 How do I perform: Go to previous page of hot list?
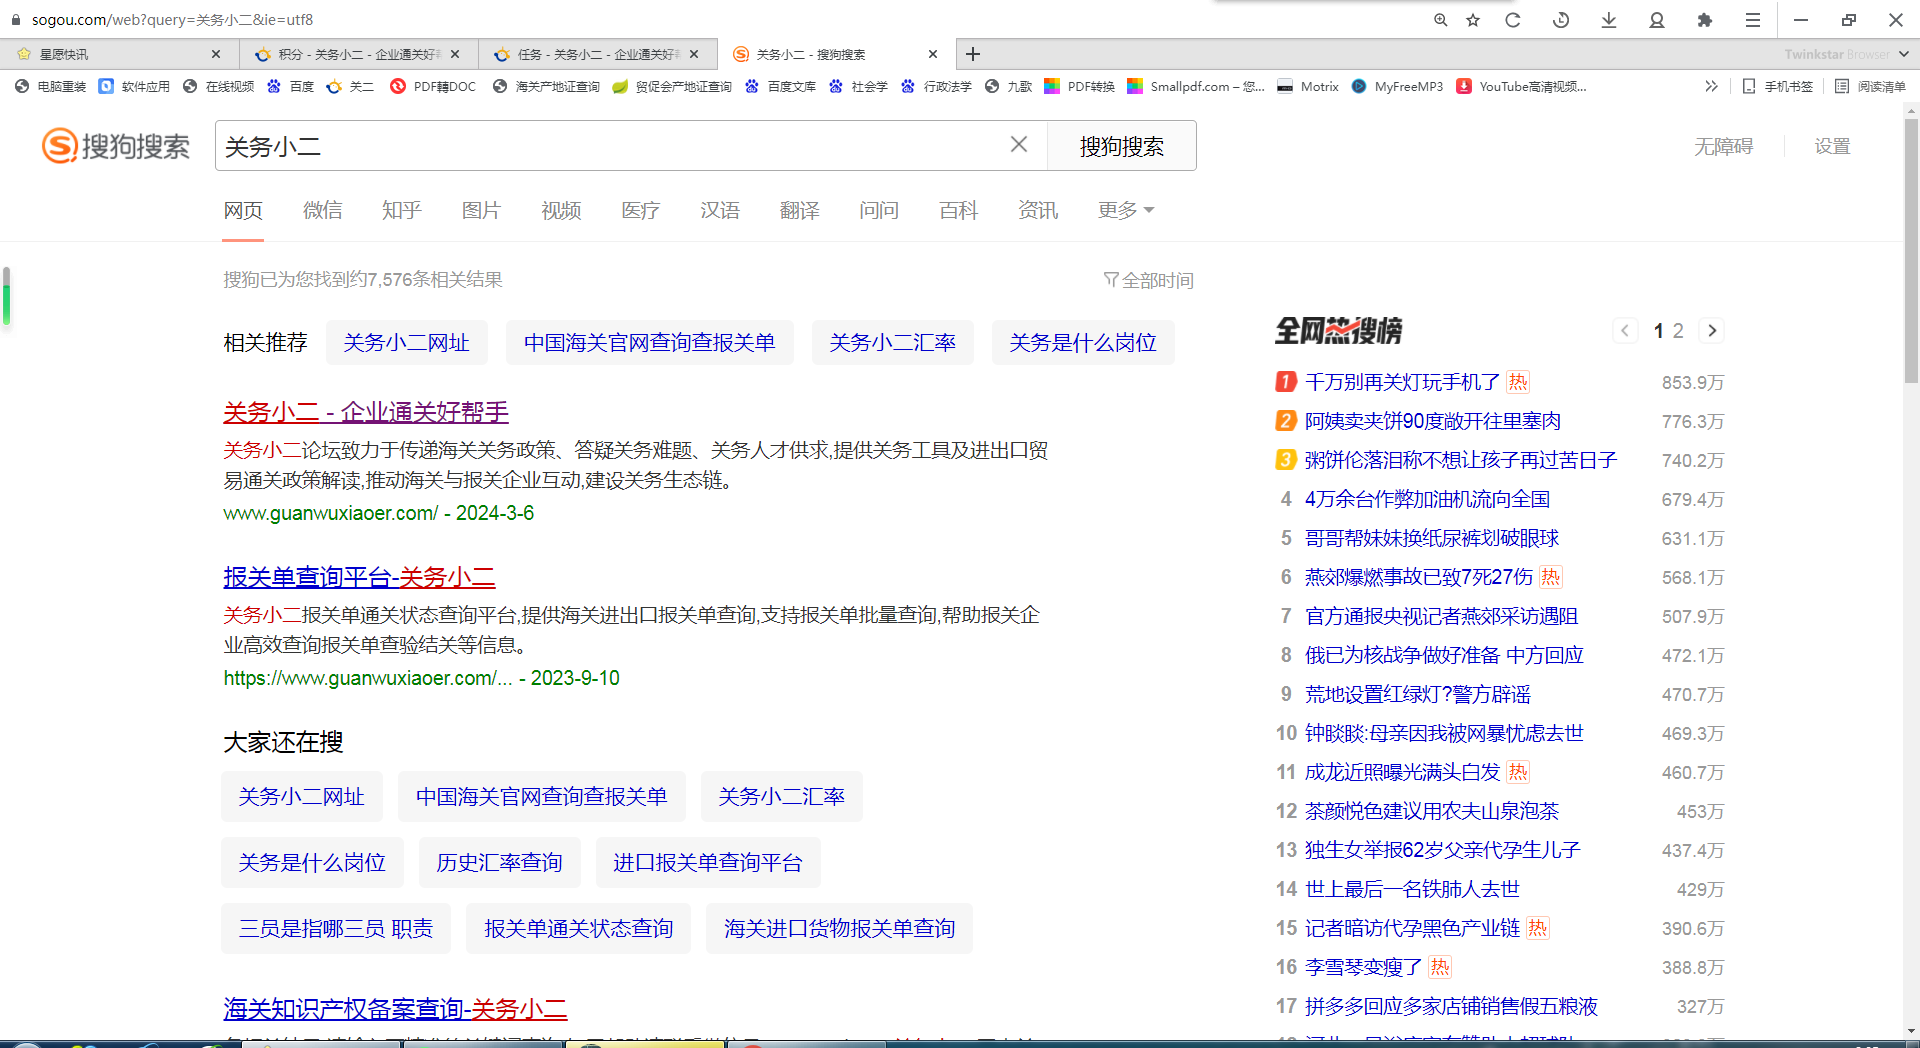(1625, 331)
